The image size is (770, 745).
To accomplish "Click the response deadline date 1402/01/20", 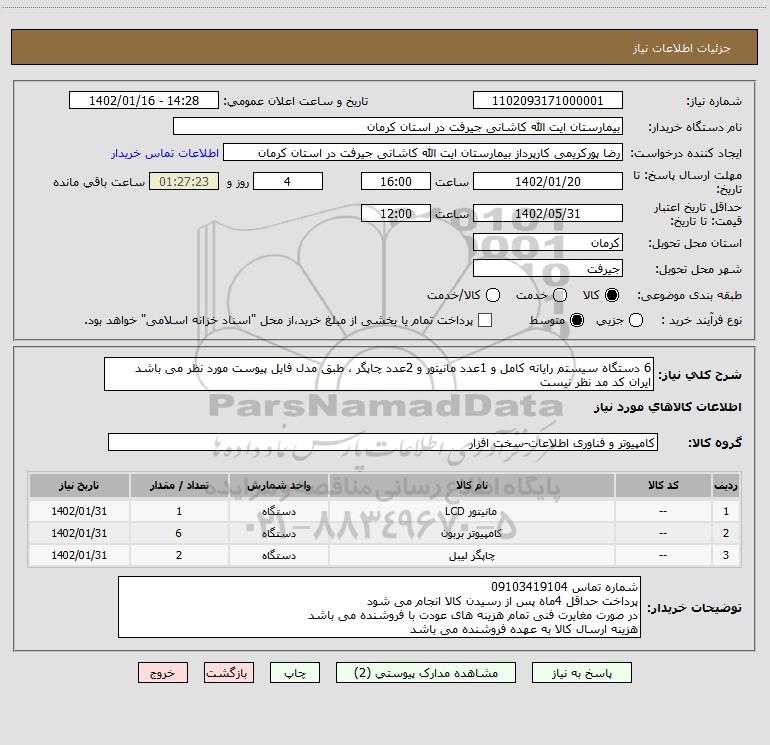I will click(x=548, y=181).
